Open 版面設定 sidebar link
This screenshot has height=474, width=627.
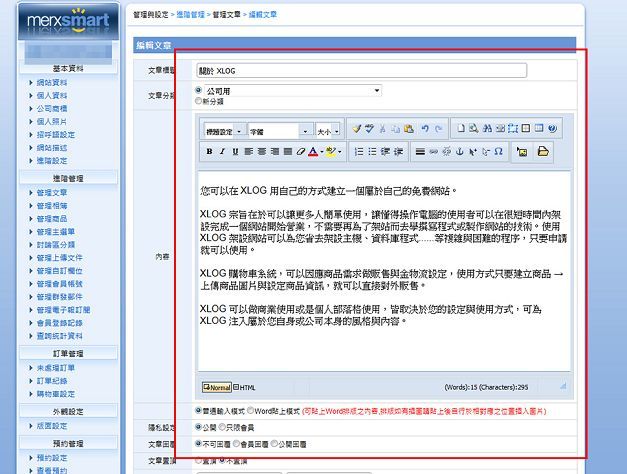[52, 426]
